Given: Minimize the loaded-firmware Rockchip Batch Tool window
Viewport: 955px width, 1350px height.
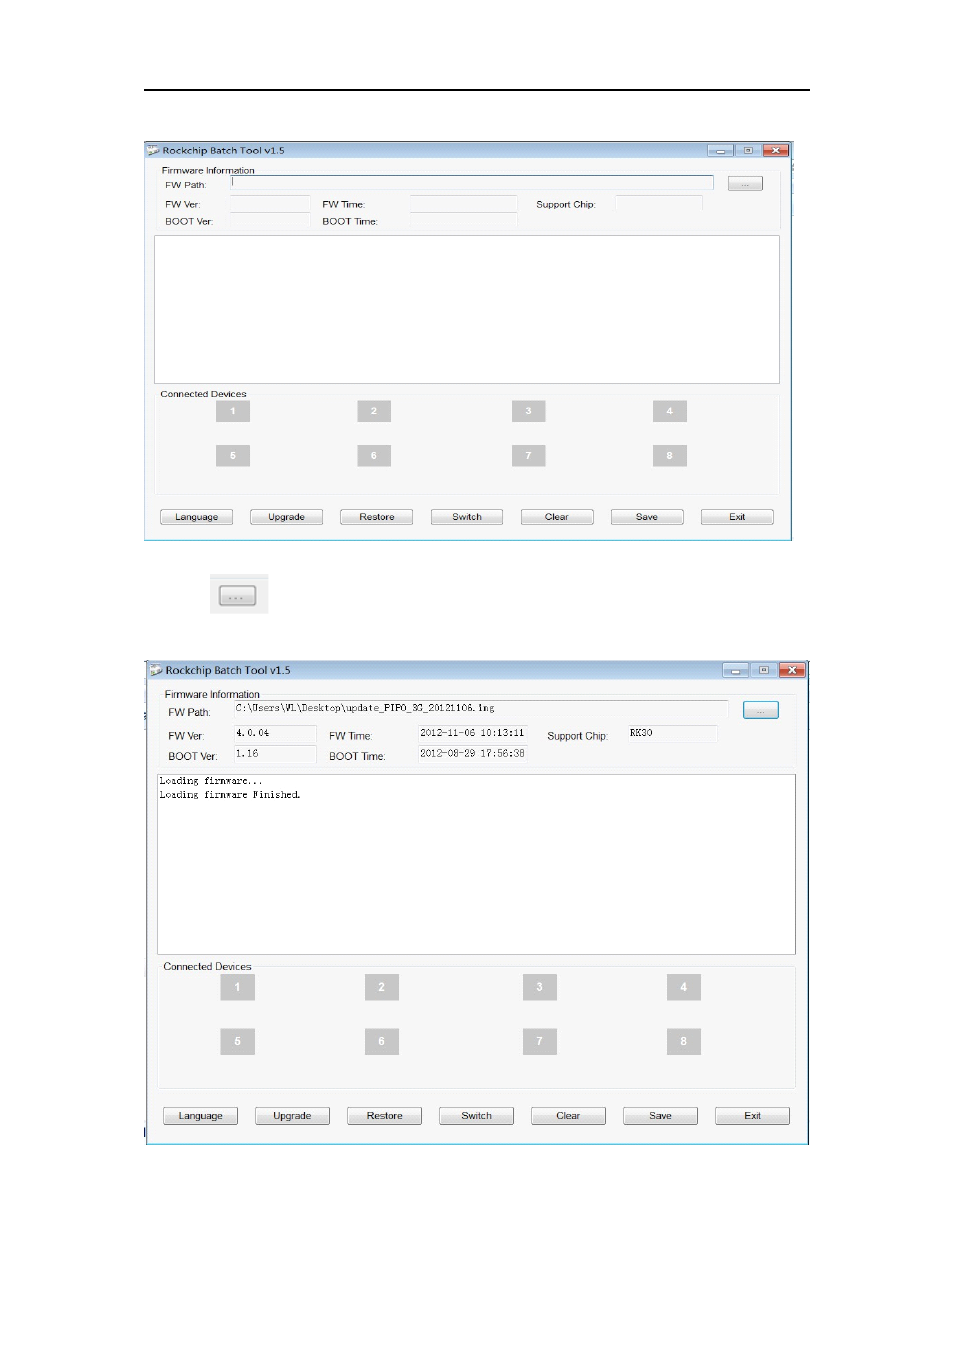Looking at the screenshot, I should coord(736,670).
